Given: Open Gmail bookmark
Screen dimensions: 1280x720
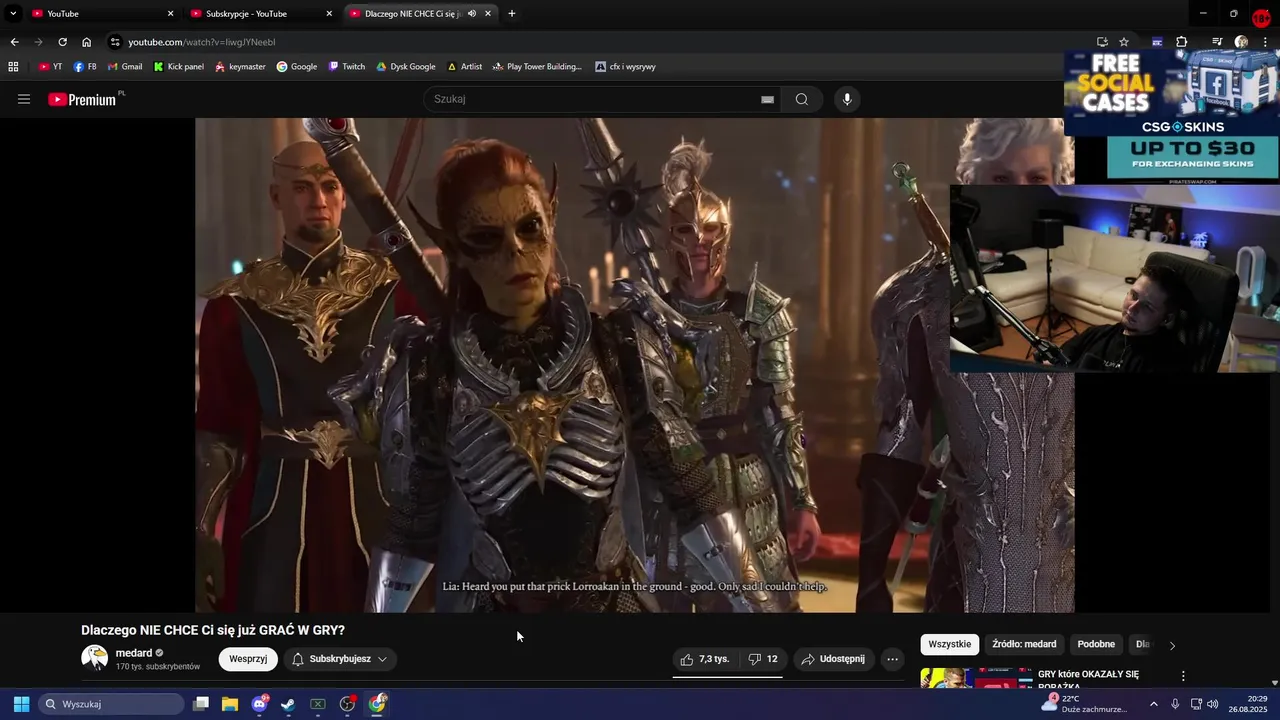Looking at the screenshot, I should click(125, 67).
